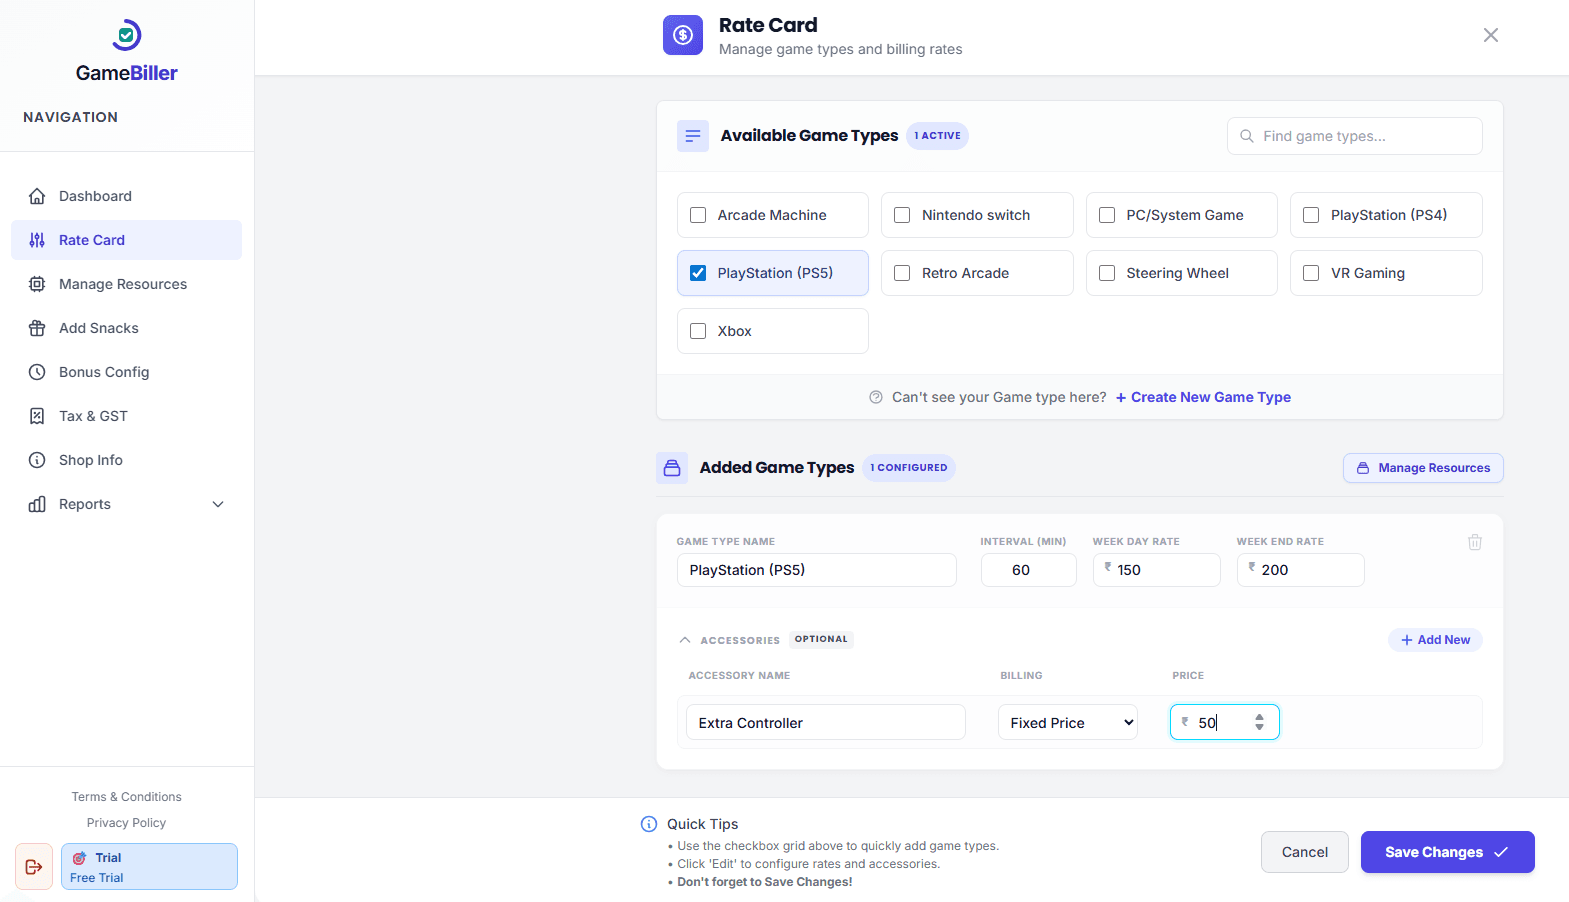This screenshot has width=1569, height=902.
Task: Click the Save Changes button
Action: pos(1446,852)
